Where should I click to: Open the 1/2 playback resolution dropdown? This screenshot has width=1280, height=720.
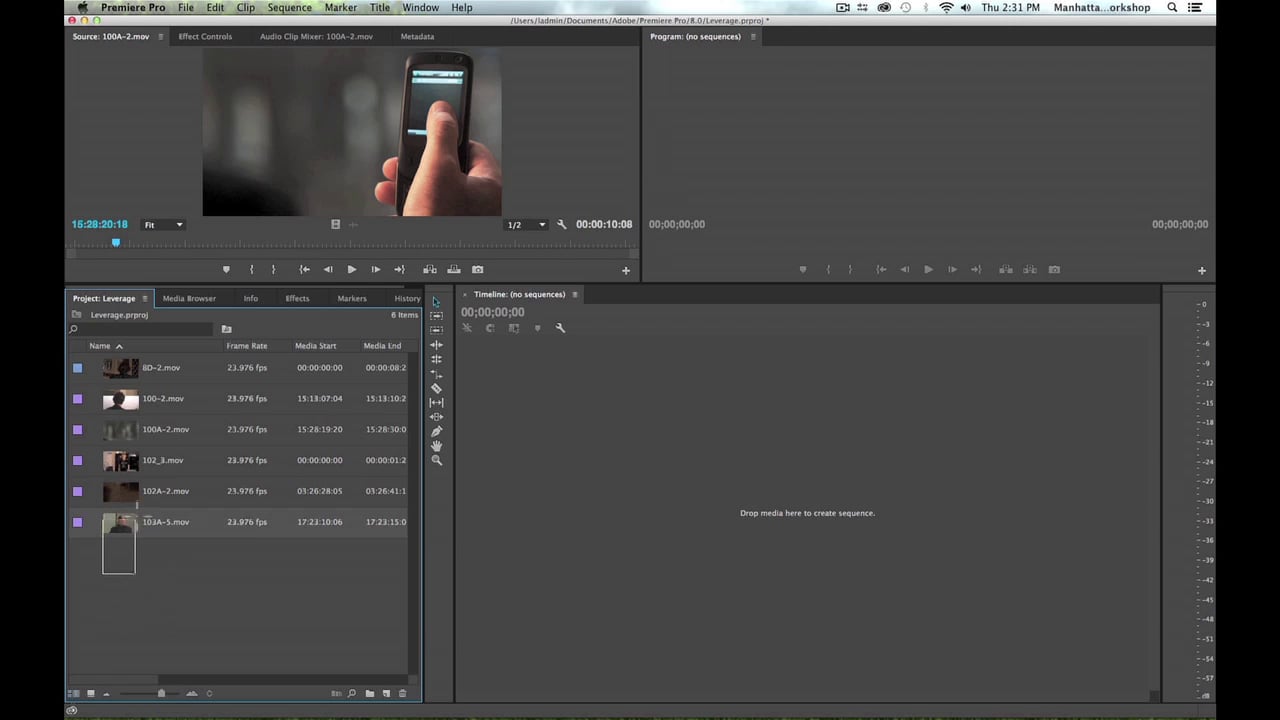(x=527, y=225)
